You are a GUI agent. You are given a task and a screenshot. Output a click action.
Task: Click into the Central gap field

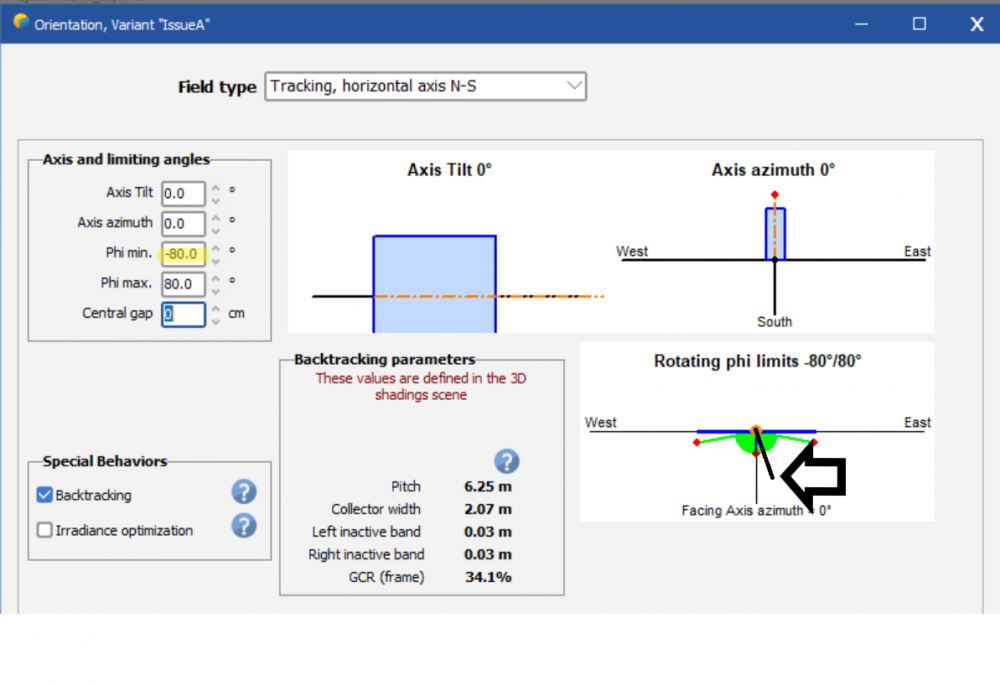[x=183, y=314]
